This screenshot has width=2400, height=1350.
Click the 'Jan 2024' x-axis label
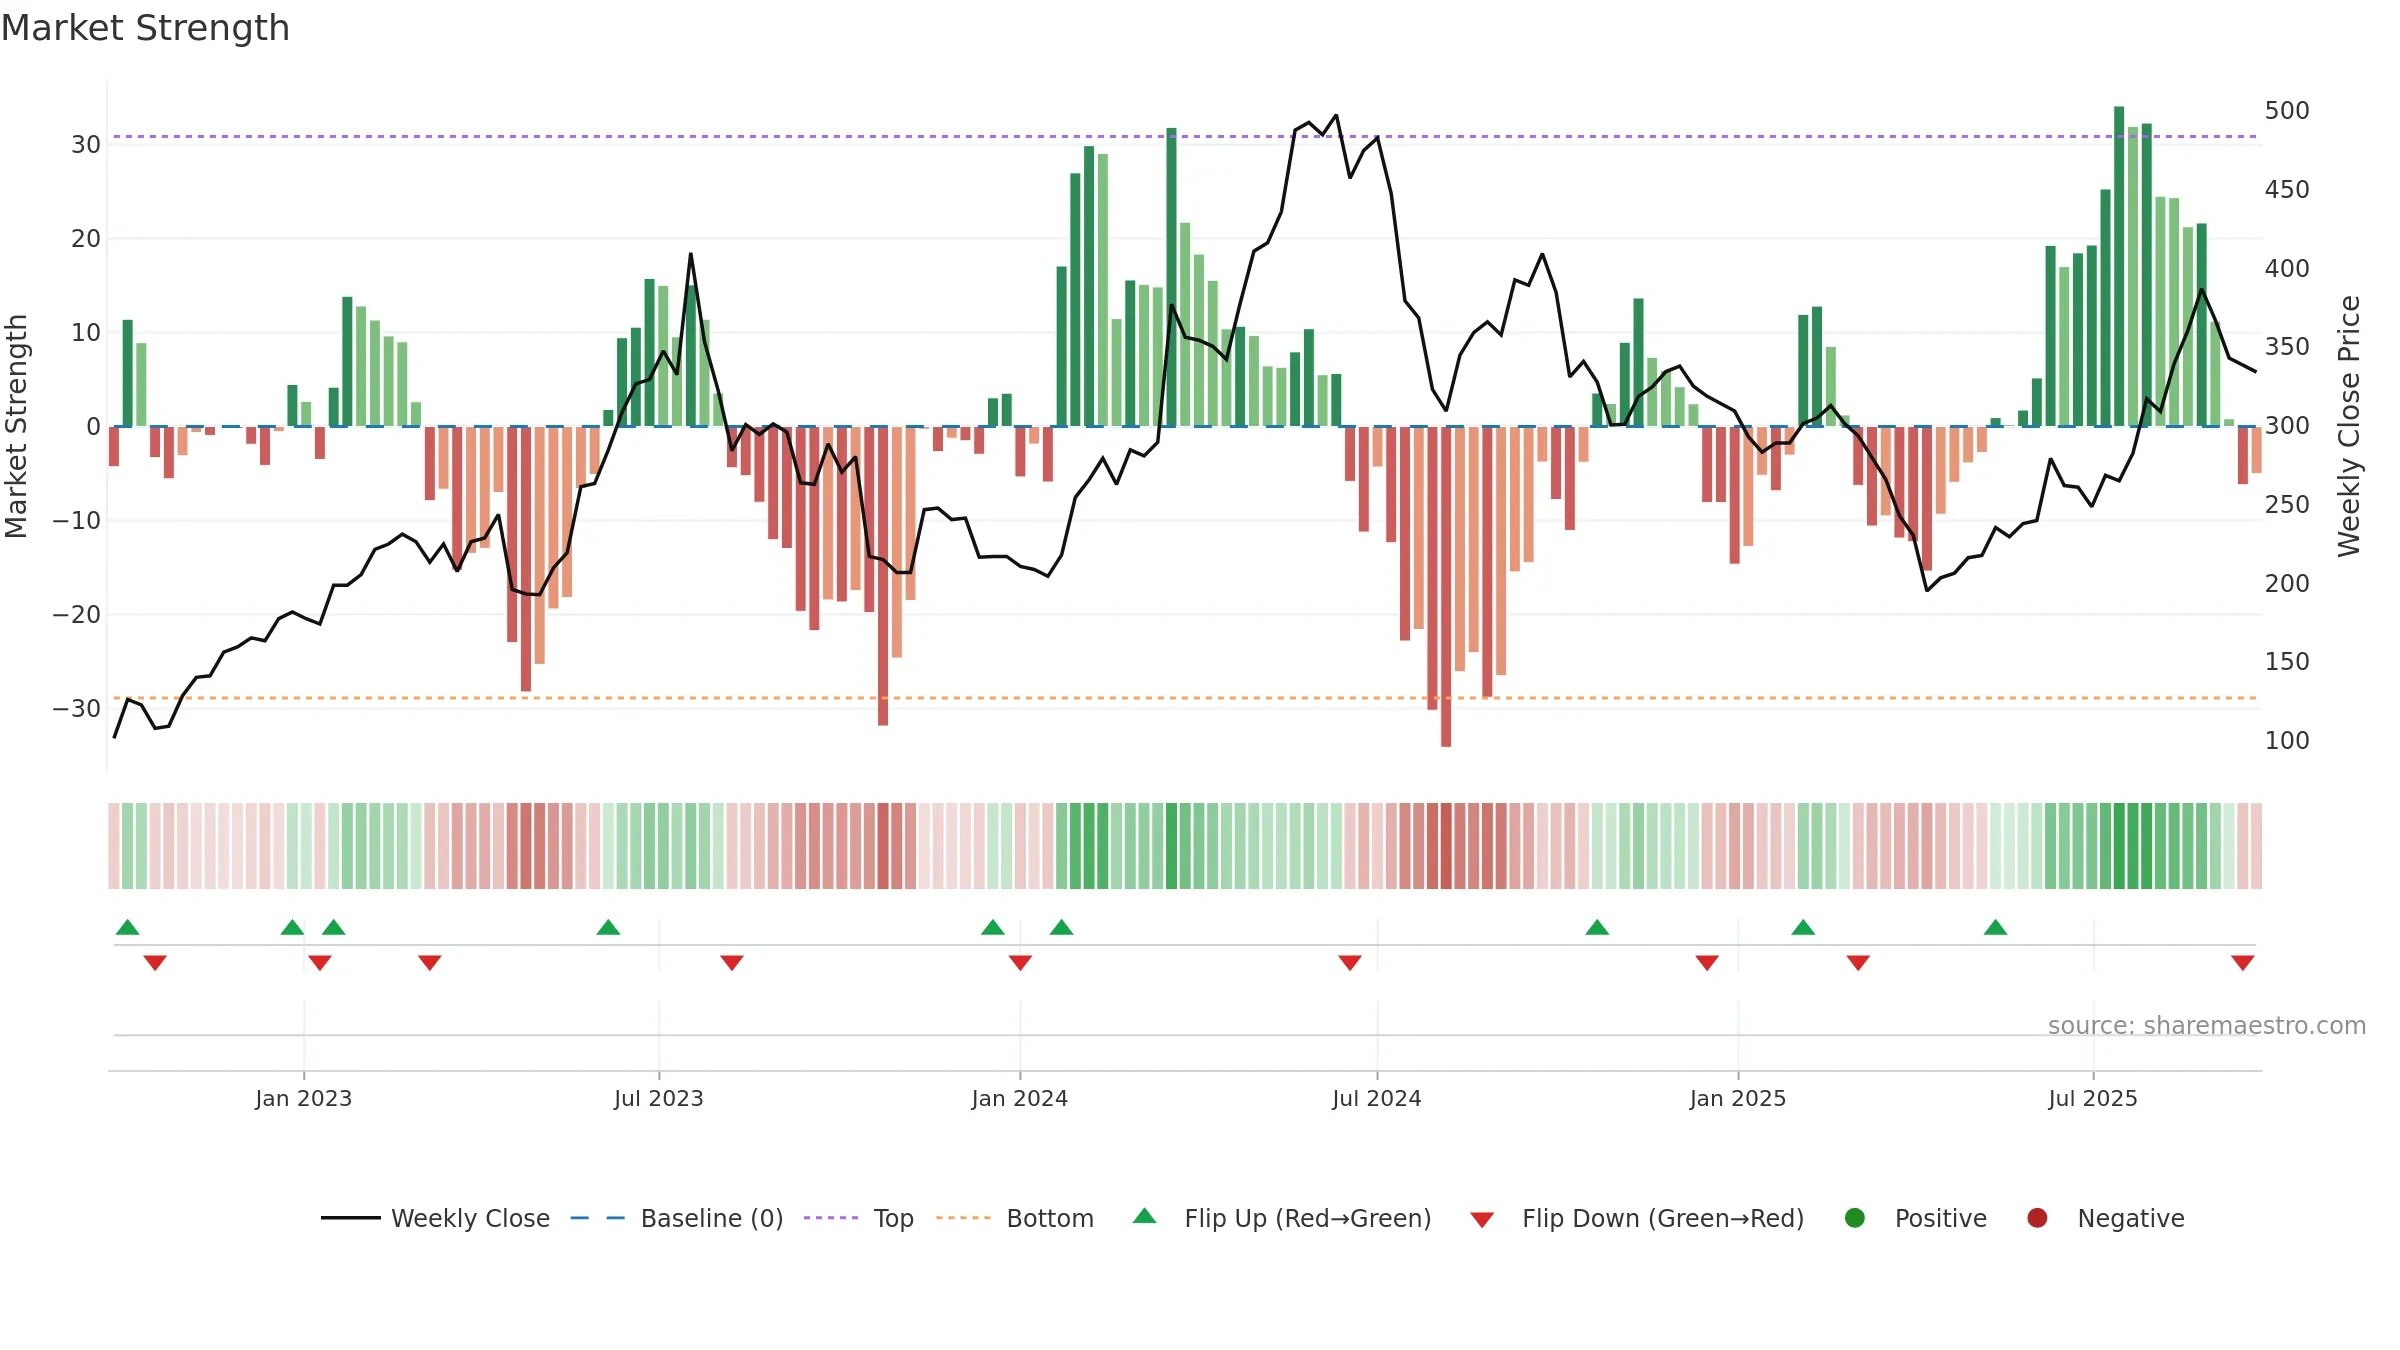click(x=1020, y=1099)
